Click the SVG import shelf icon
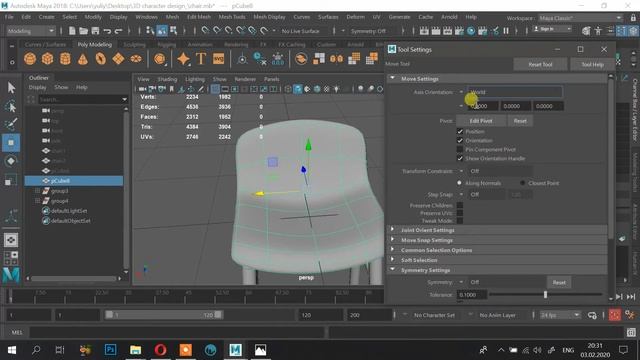This screenshot has width=640, height=360. click(x=219, y=59)
